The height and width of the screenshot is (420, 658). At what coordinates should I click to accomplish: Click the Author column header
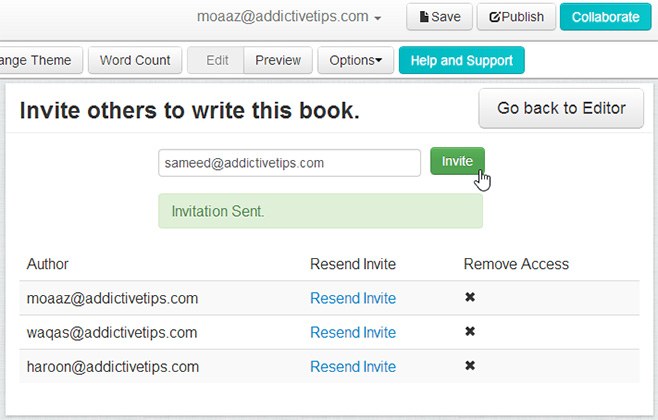(x=47, y=264)
